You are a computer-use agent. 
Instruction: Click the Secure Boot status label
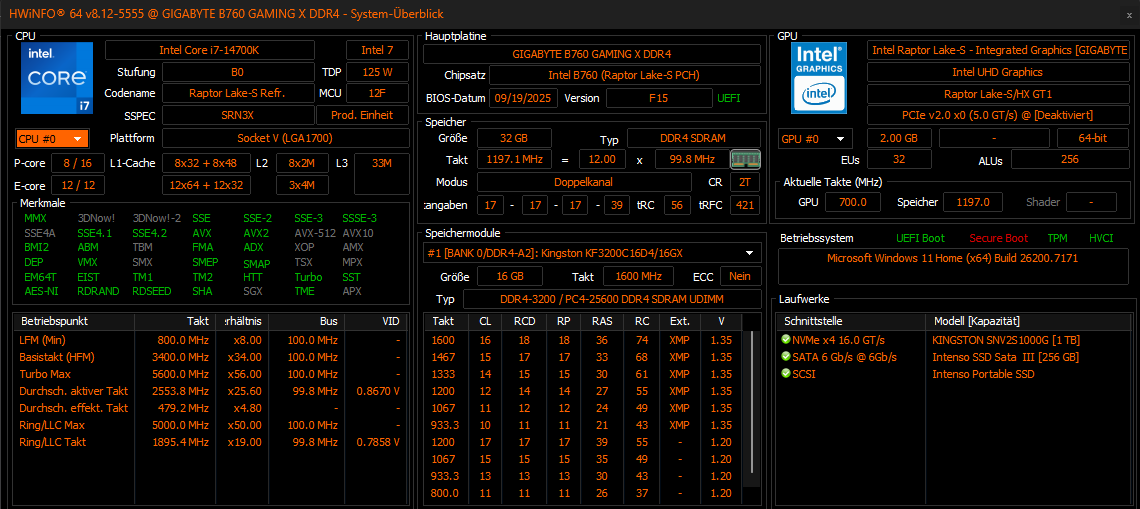pos(998,239)
